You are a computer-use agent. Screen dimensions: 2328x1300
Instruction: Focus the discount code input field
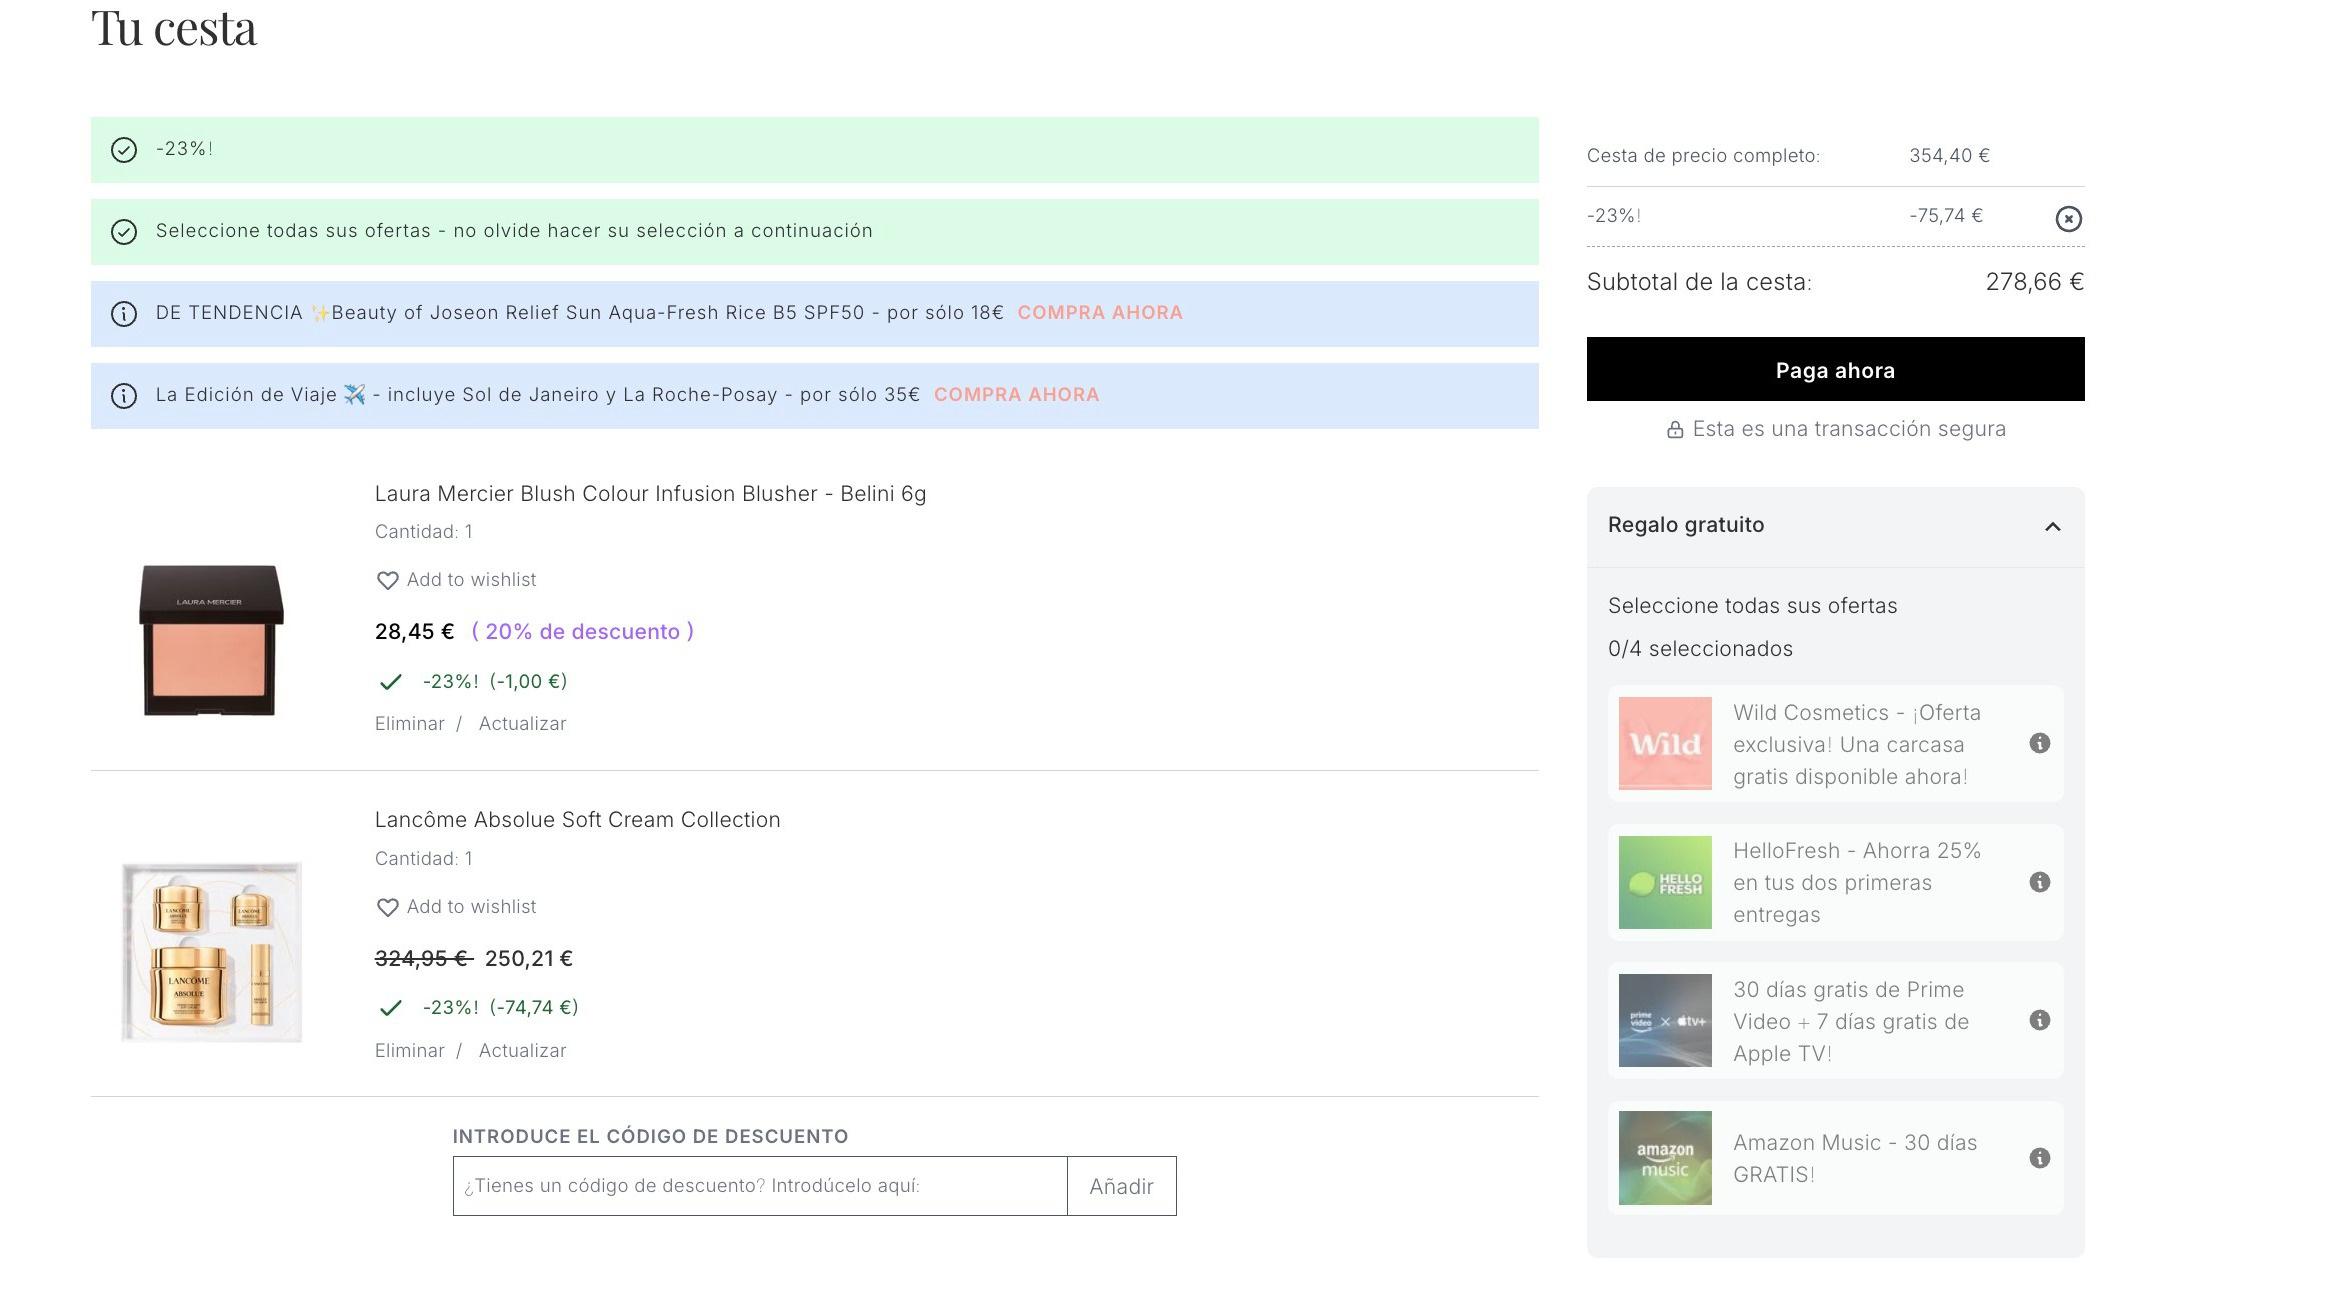click(760, 1186)
